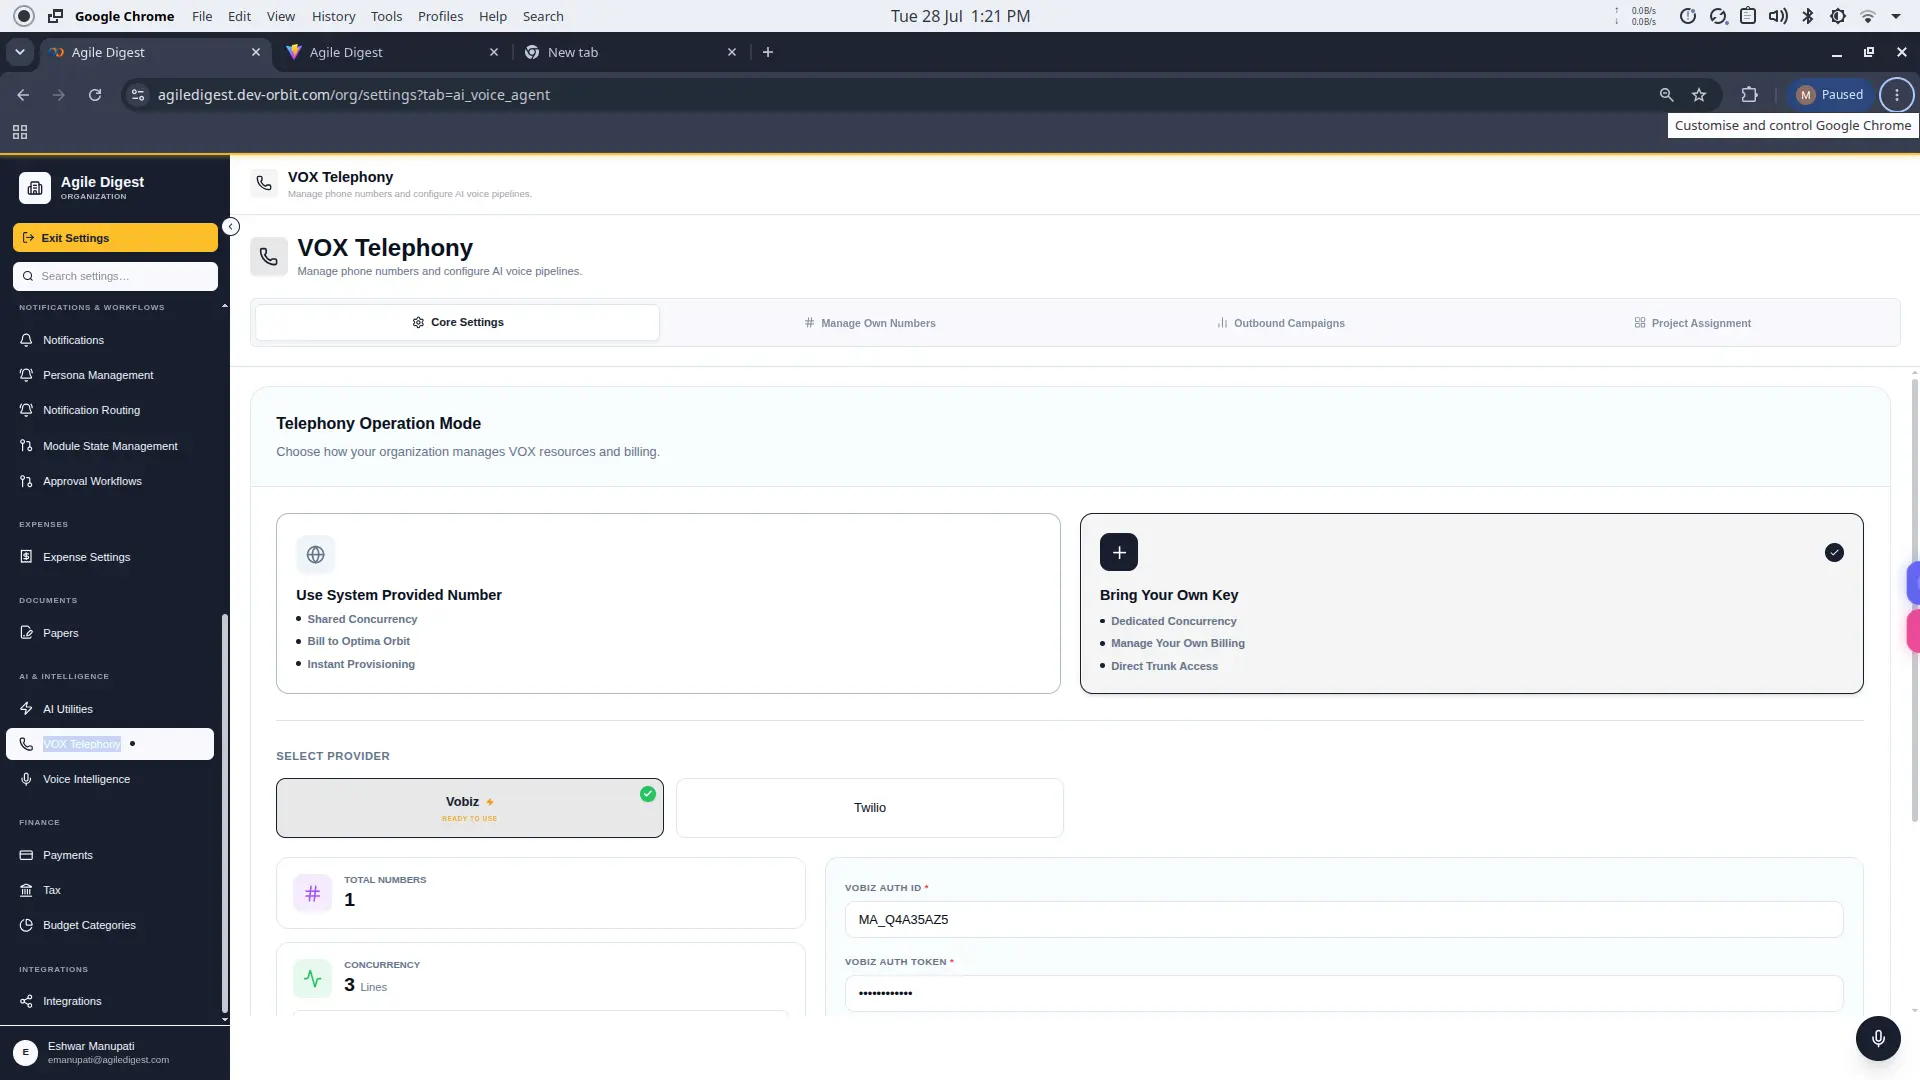Open the tab search dropdown in Chrome
Viewport: 1920px width, 1080px height.
pos(20,52)
